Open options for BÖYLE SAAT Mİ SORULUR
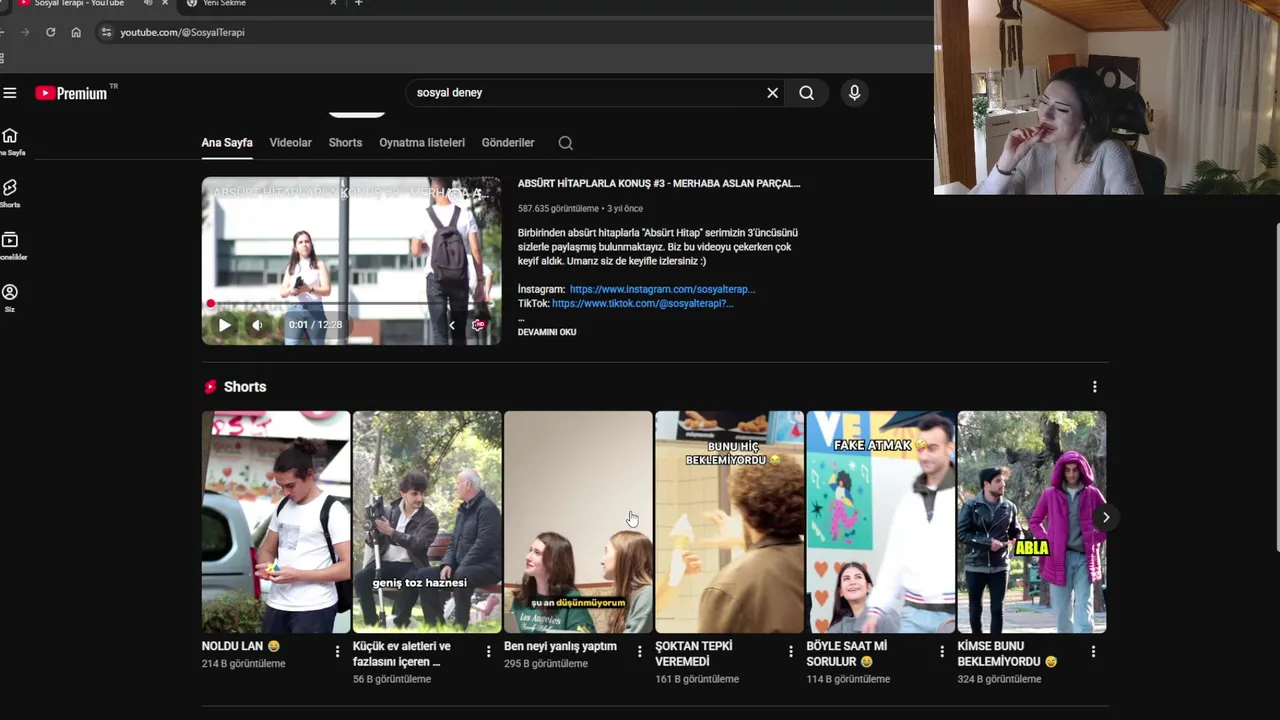Viewport: 1280px width, 720px height. click(942, 651)
